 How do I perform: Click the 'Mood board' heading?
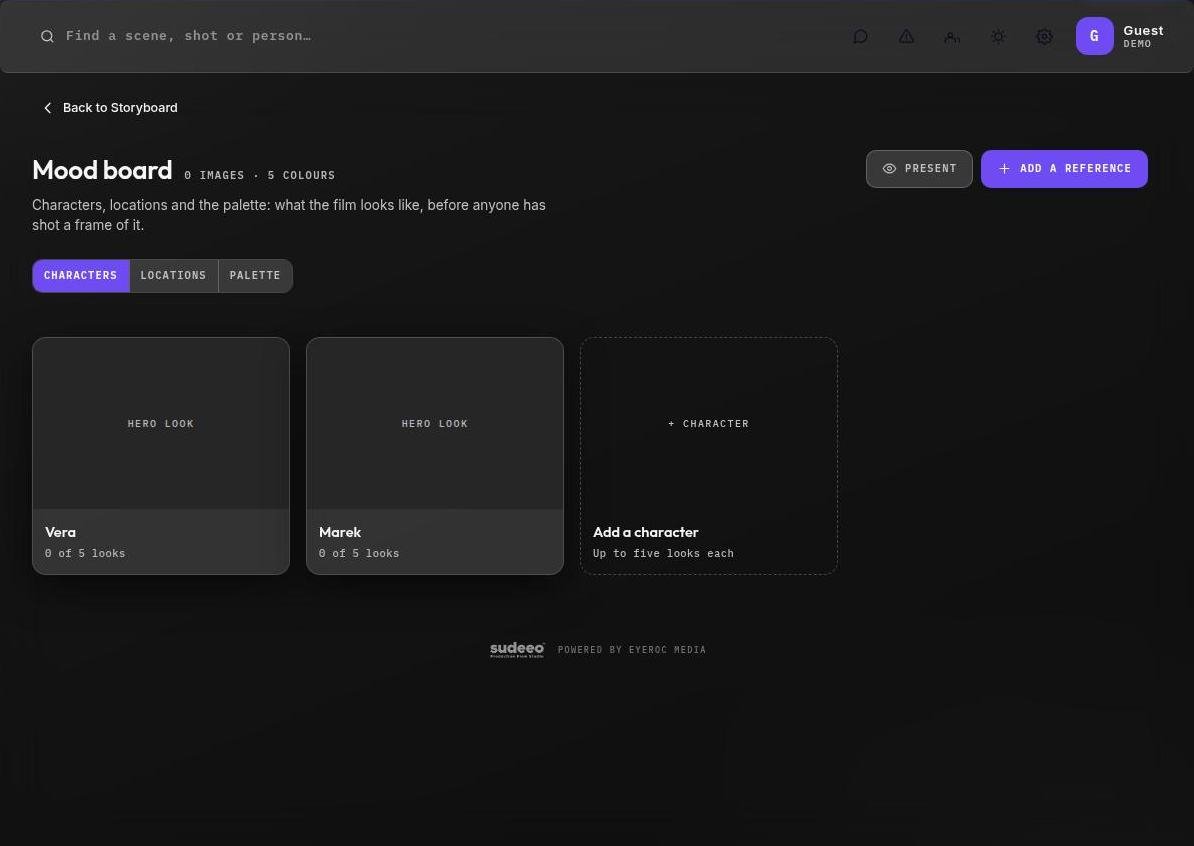[x=102, y=170]
